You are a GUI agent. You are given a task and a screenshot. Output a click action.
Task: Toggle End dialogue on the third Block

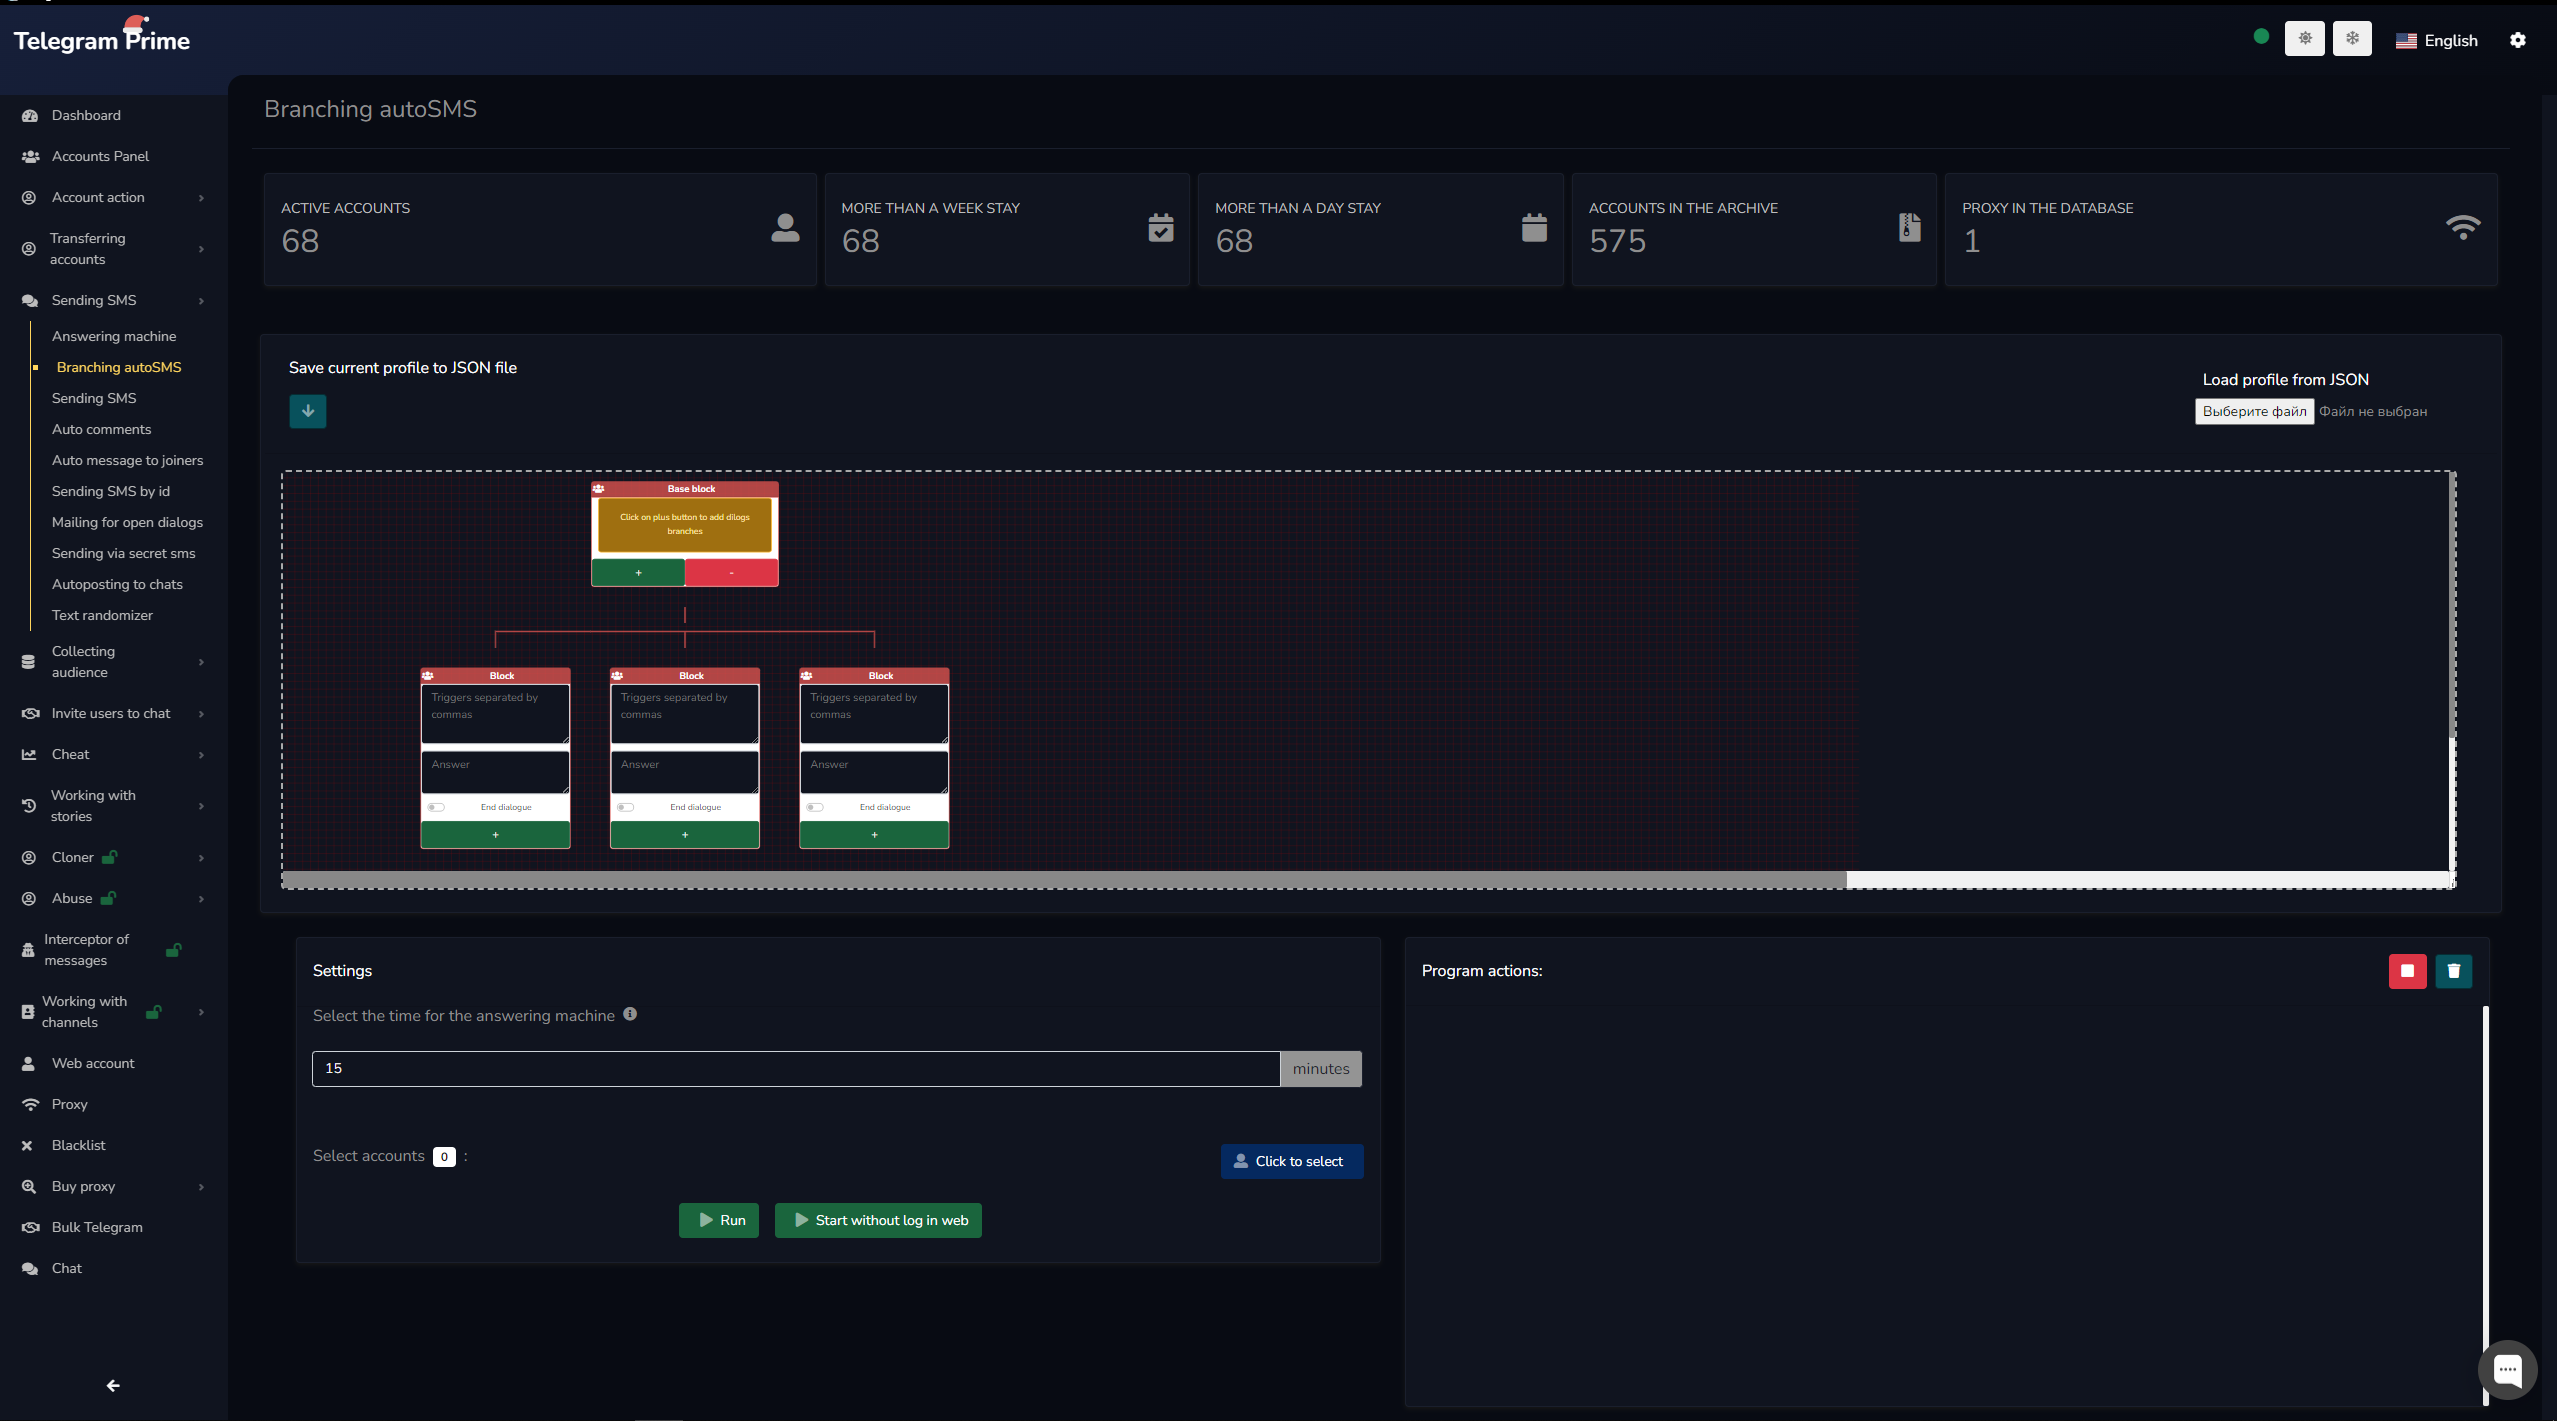pyautogui.click(x=816, y=807)
